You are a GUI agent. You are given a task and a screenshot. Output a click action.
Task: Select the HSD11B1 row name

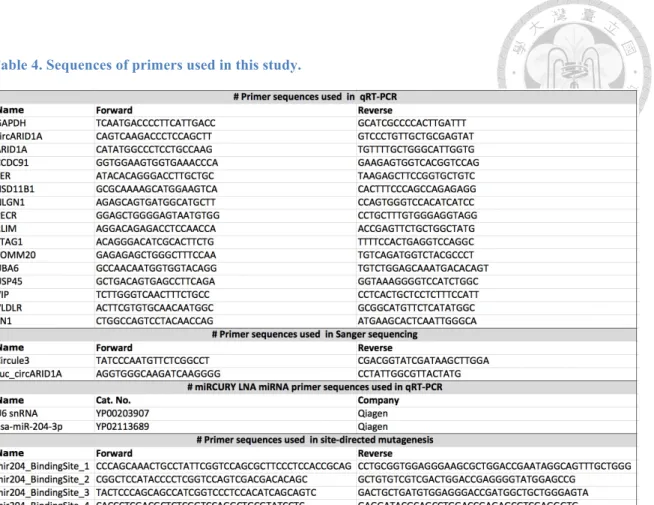(17, 189)
